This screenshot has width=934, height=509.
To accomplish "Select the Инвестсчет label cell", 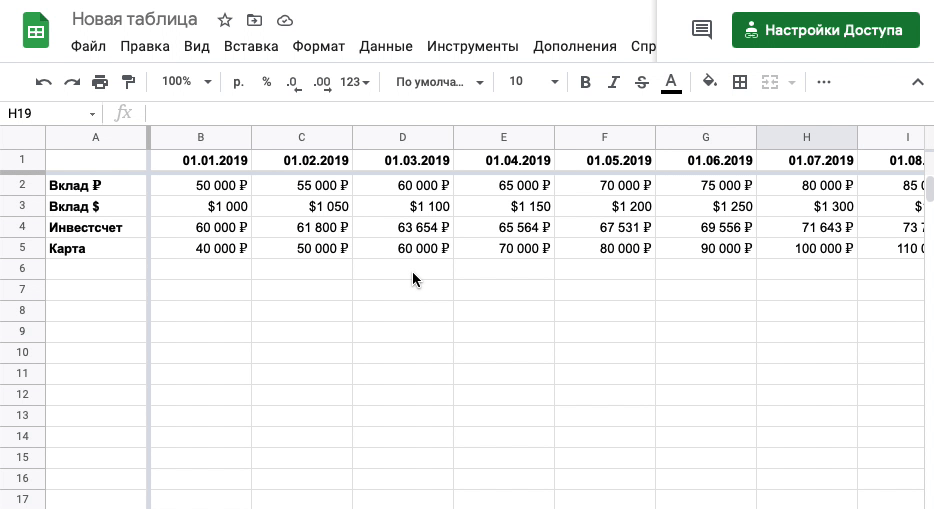I will tap(96, 227).
